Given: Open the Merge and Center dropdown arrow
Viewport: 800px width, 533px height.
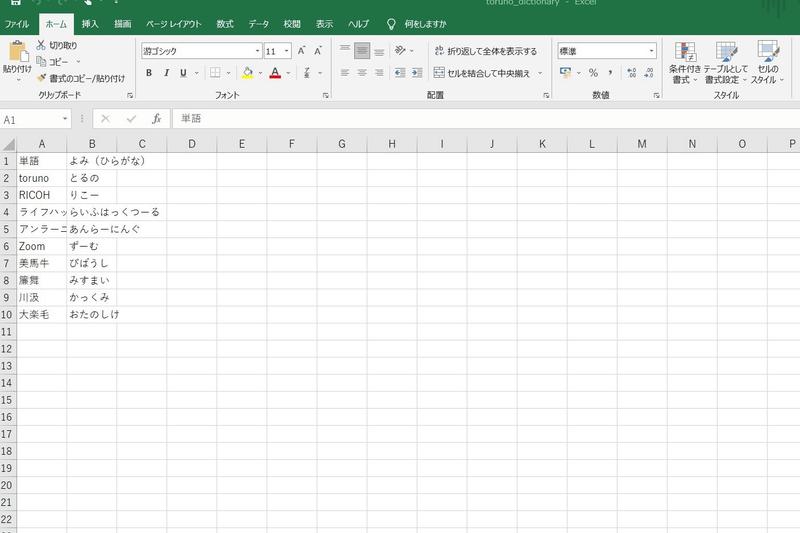Looking at the screenshot, I should (540, 73).
